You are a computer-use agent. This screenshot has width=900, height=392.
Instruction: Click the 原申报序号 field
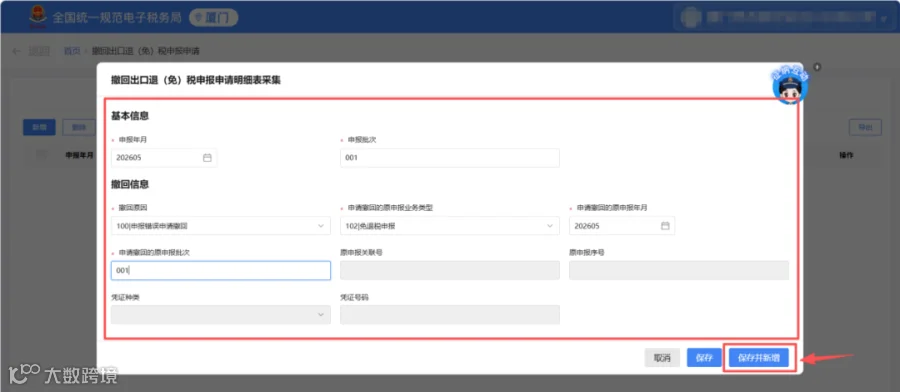pyautogui.click(x=678, y=270)
